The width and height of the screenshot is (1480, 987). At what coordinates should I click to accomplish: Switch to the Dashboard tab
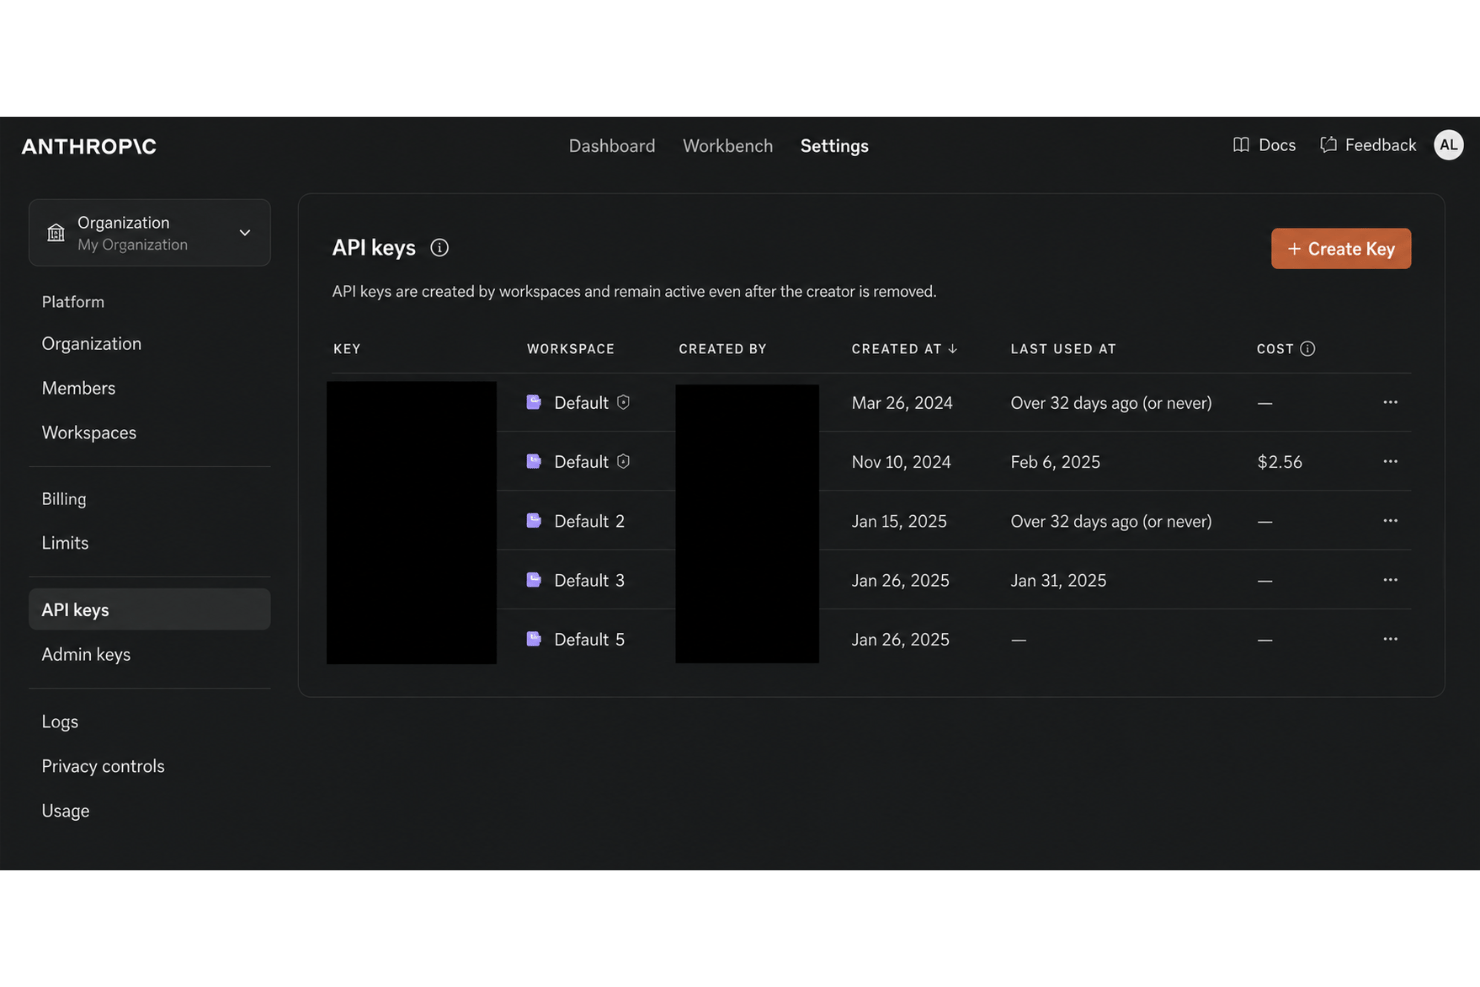(x=612, y=146)
